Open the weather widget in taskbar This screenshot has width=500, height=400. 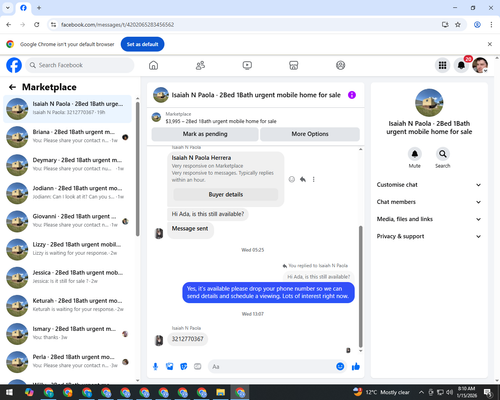(x=381, y=392)
